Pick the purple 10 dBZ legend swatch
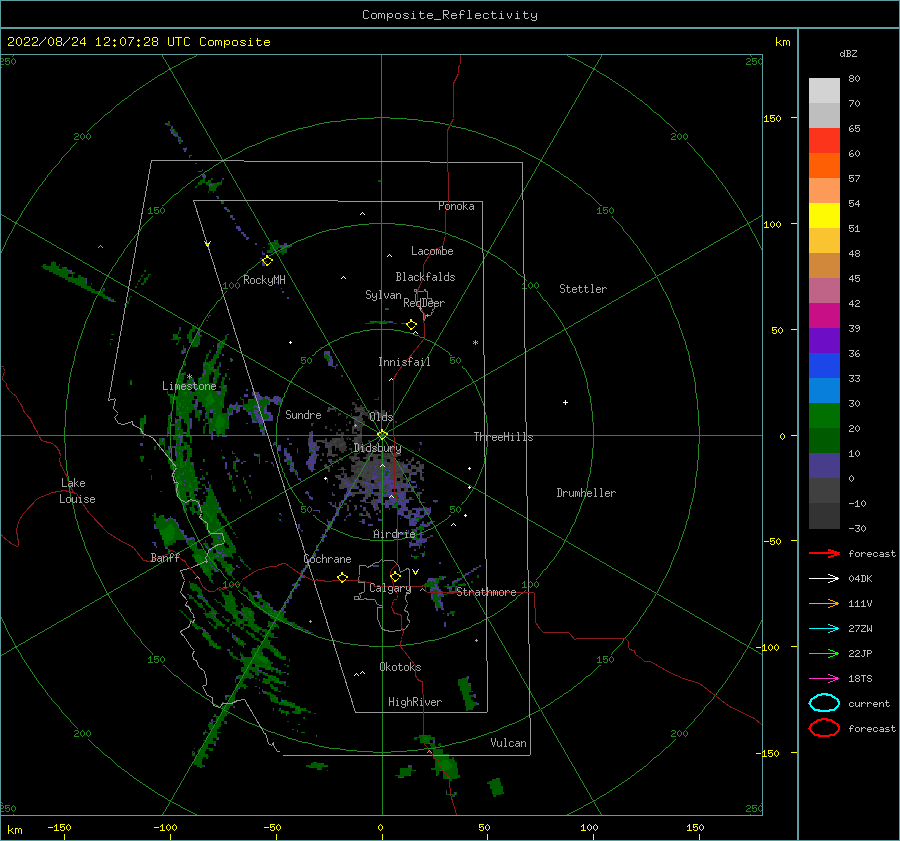 tap(824, 466)
